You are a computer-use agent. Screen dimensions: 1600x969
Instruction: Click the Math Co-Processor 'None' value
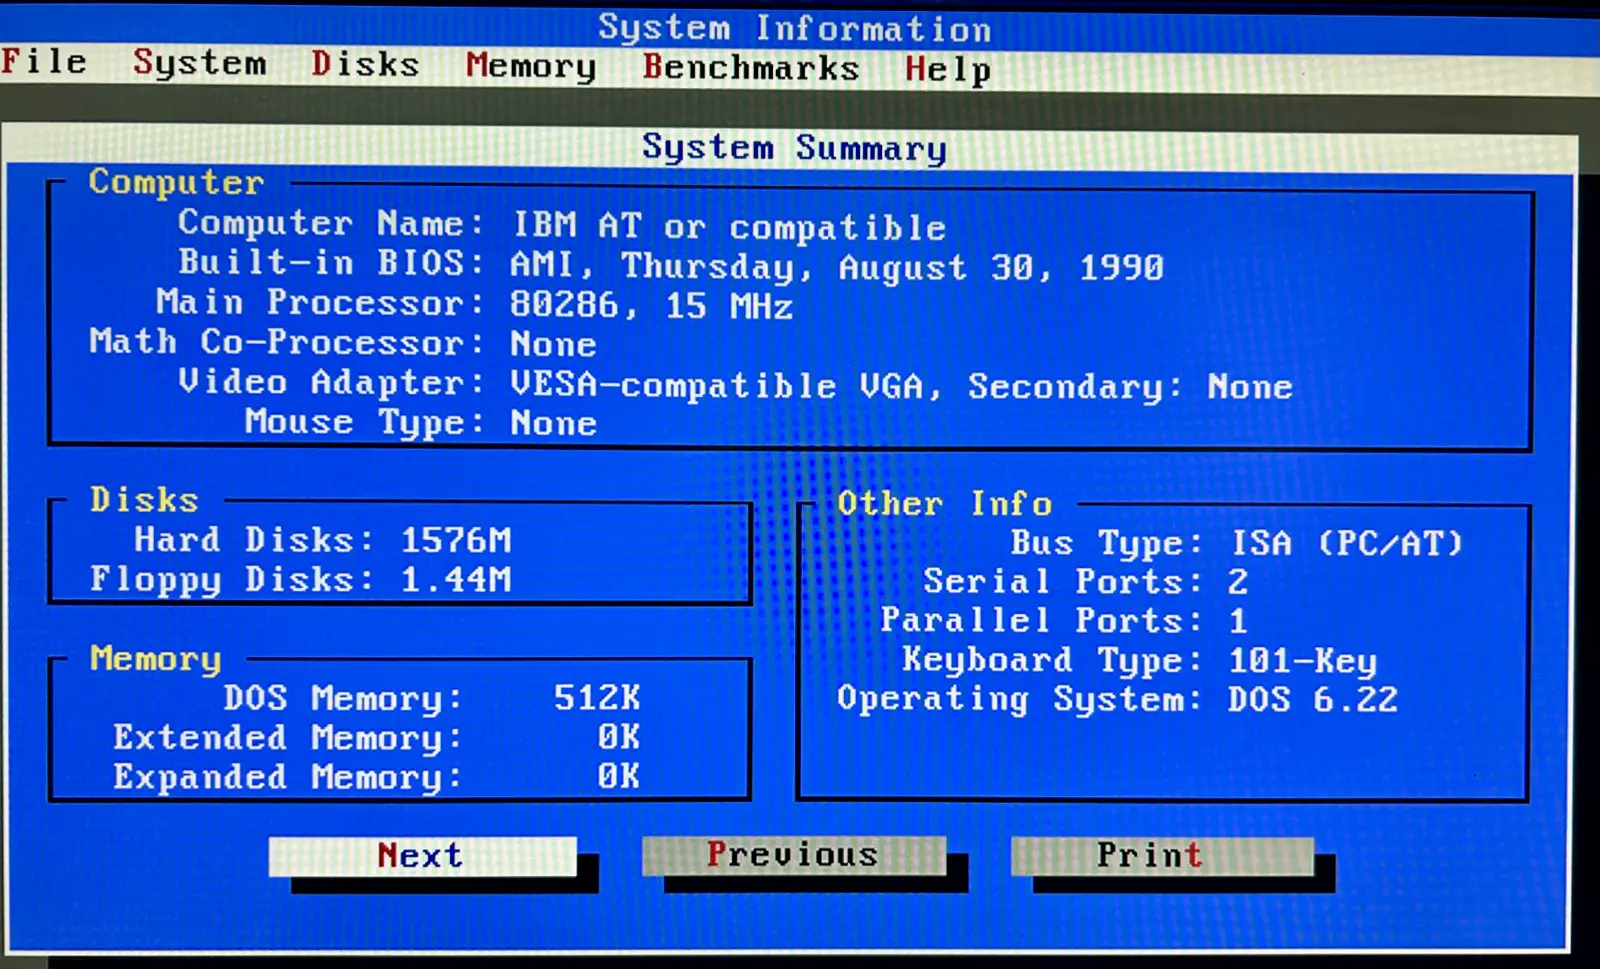click(553, 344)
